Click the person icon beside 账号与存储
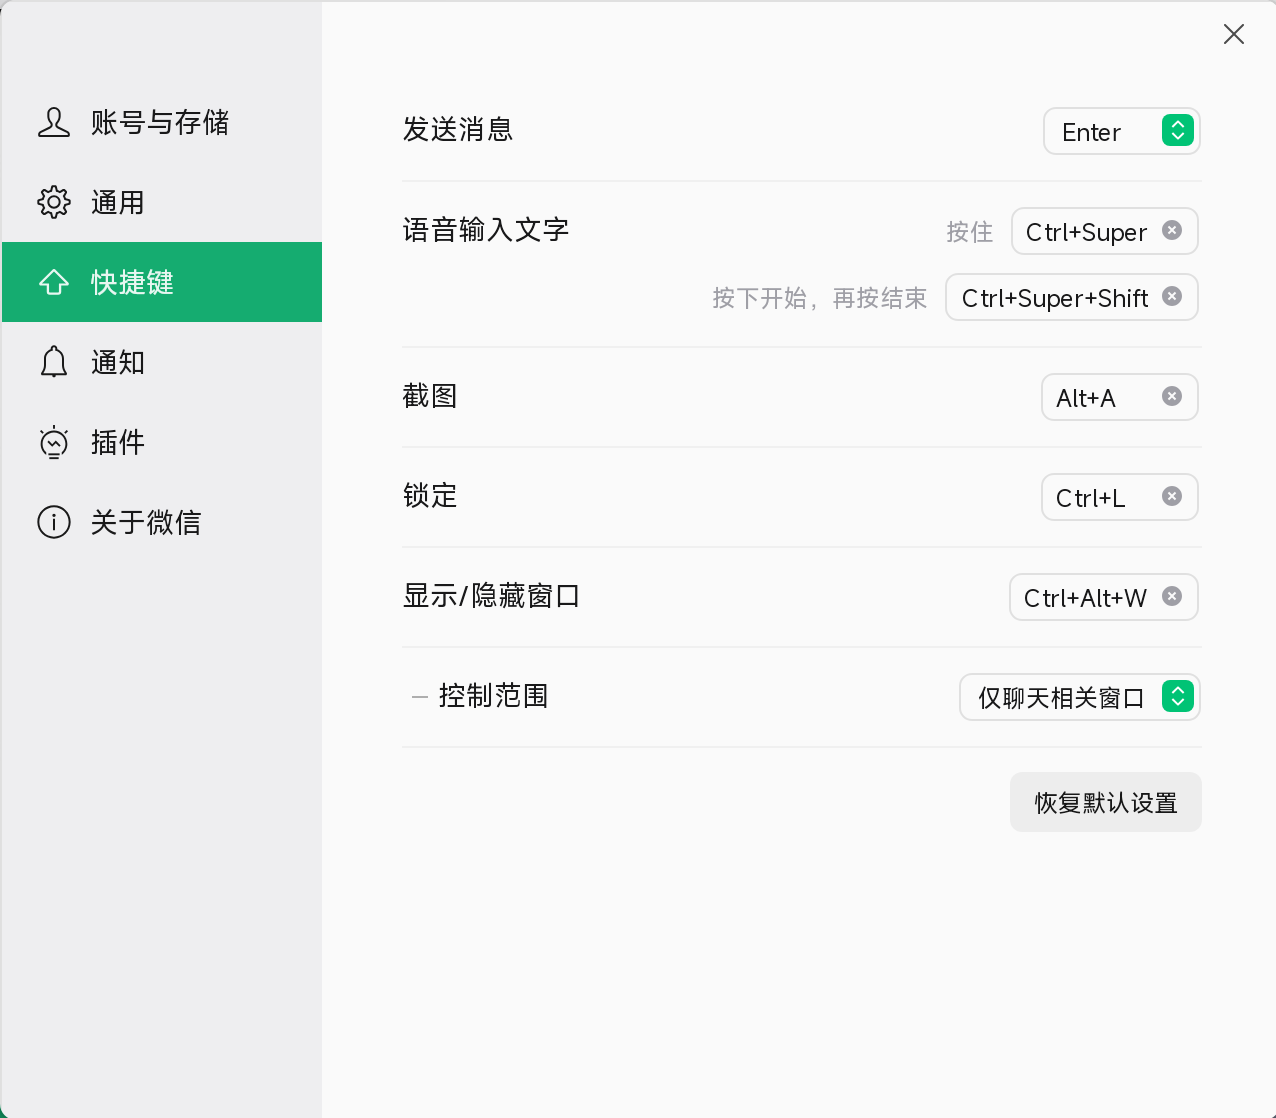Screen dimensions: 1276x1118 pos(54,122)
